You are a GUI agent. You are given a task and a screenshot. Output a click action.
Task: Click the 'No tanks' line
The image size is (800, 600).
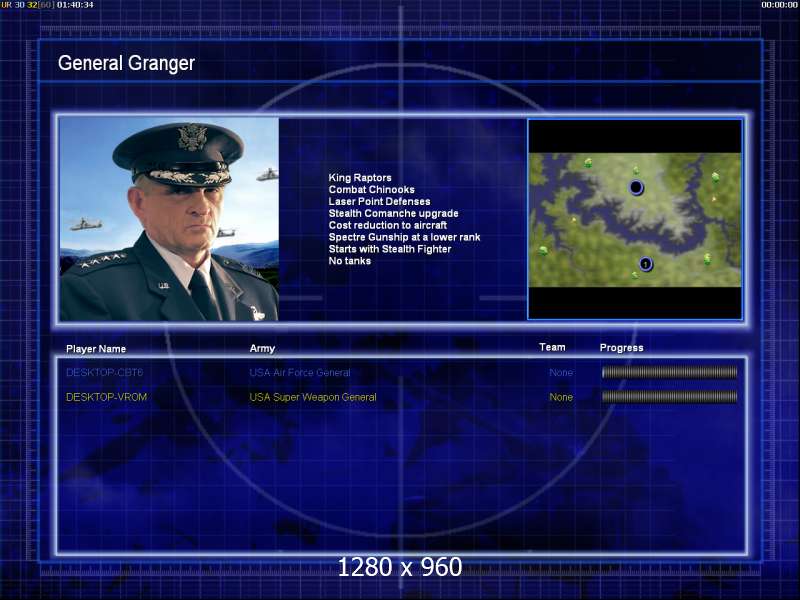[349, 261]
